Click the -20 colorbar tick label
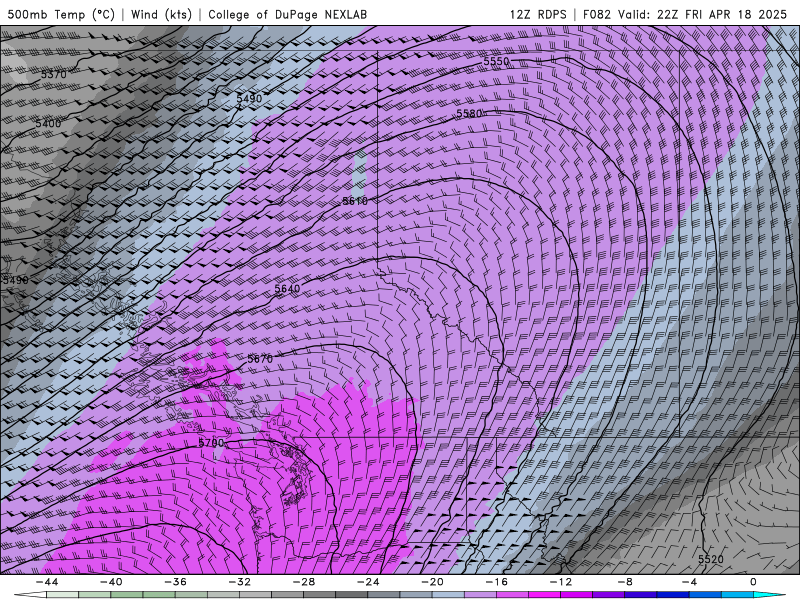The height and width of the screenshot is (600, 800). coord(432,582)
